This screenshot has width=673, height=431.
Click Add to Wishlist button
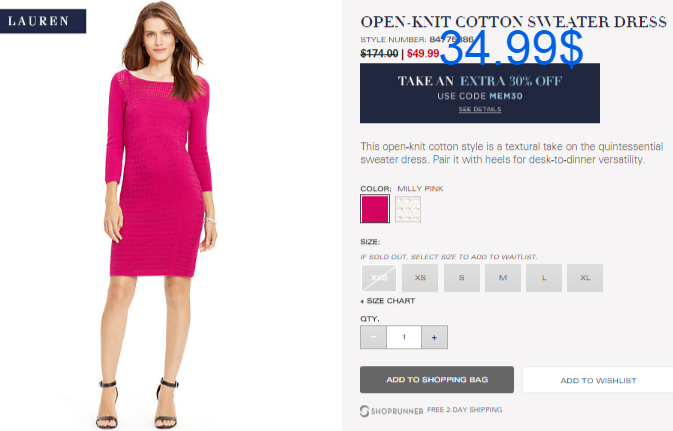598,380
